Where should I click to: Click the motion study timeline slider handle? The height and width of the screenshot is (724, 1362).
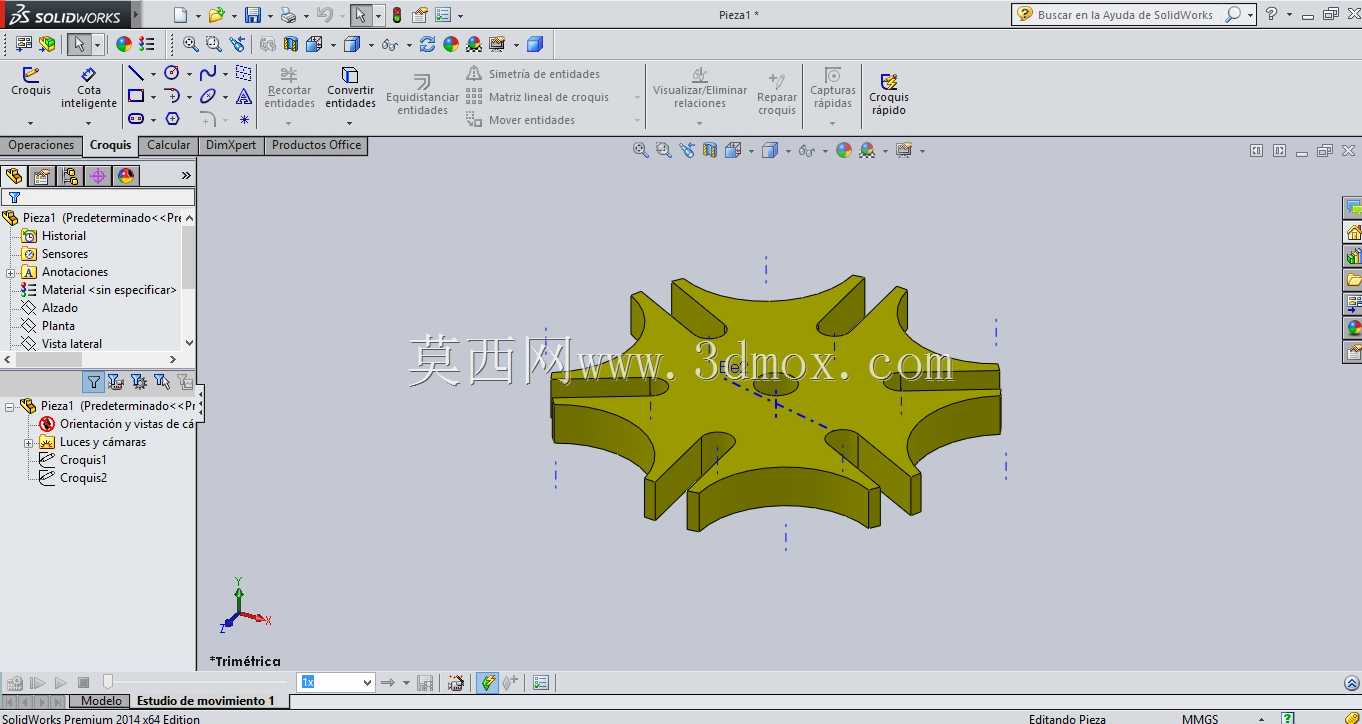coord(108,683)
